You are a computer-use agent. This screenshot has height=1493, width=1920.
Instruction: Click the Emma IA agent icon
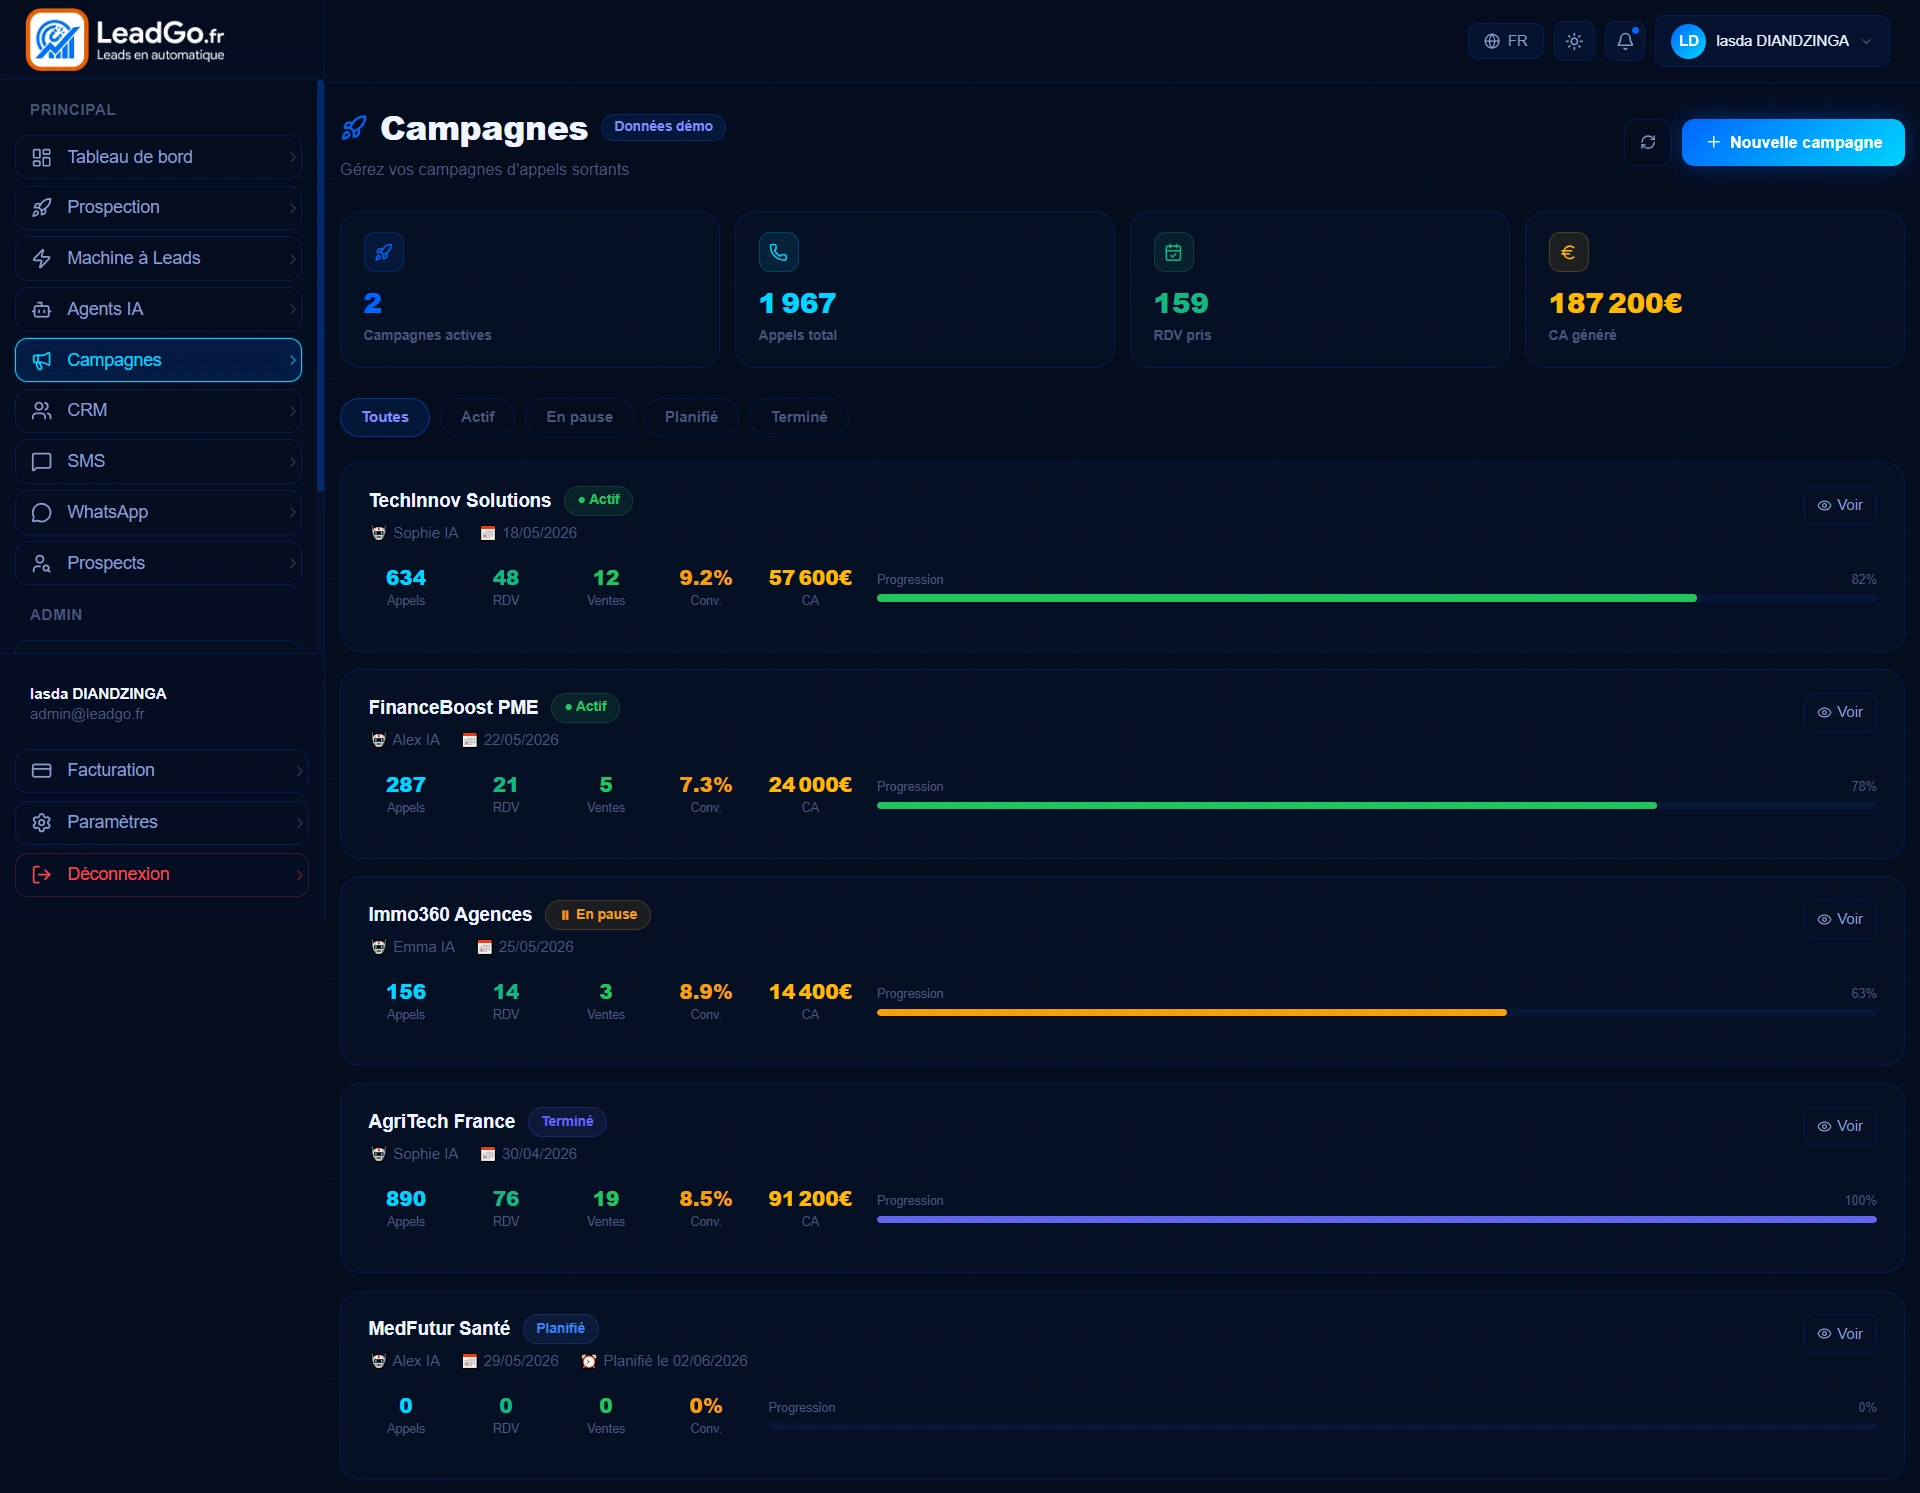379,948
